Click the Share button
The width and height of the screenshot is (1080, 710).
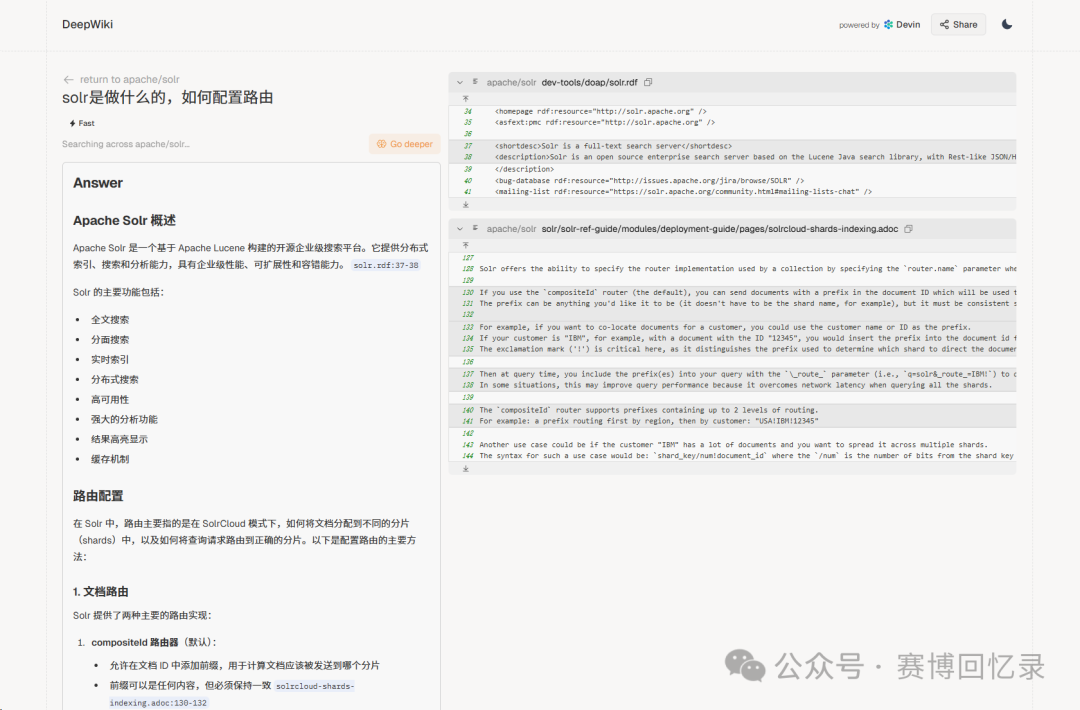[959, 24]
